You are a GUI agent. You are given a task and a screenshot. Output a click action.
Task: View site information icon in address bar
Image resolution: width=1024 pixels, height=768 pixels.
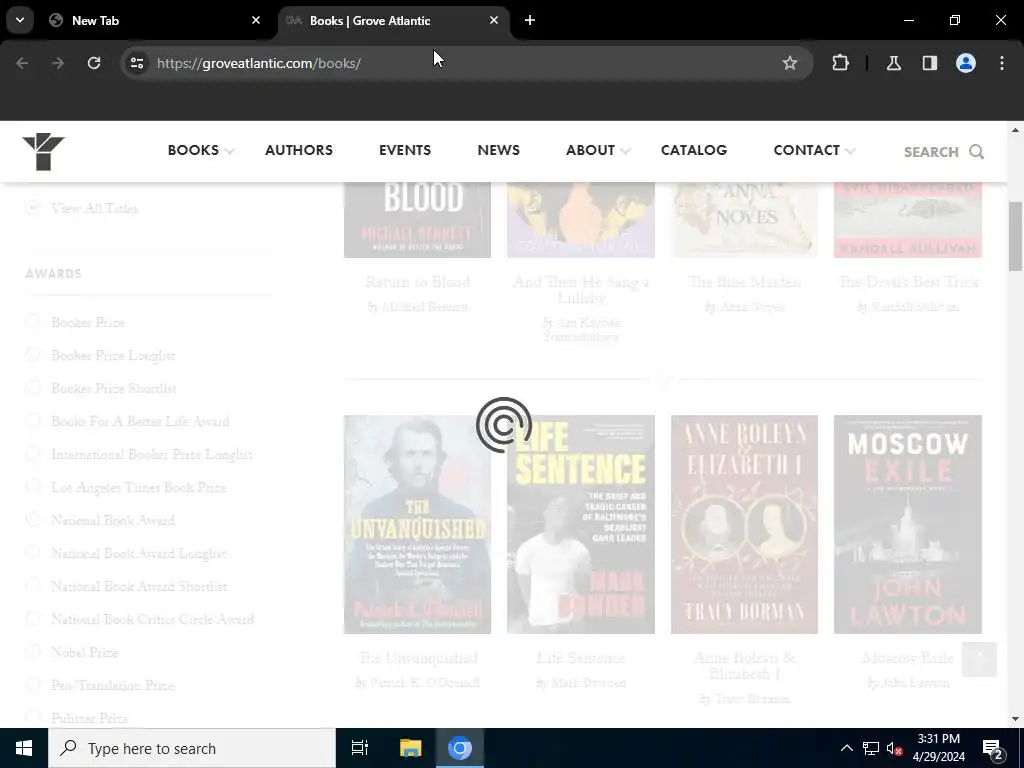pyautogui.click(x=137, y=63)
